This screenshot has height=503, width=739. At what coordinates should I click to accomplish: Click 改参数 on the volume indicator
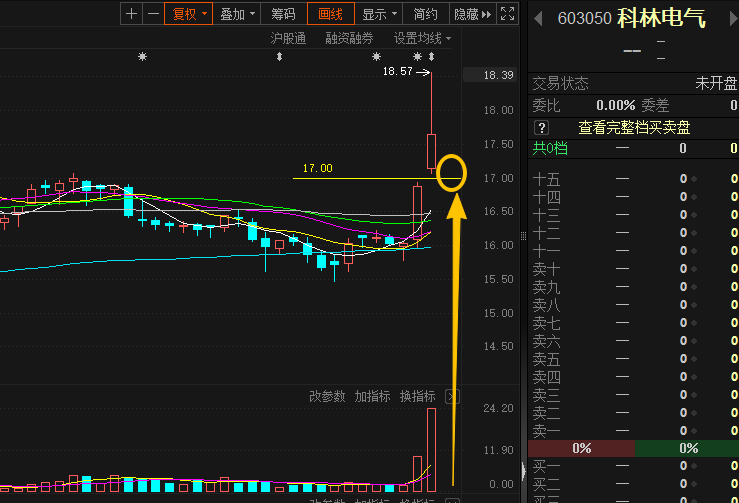click(x=327, y=396)
